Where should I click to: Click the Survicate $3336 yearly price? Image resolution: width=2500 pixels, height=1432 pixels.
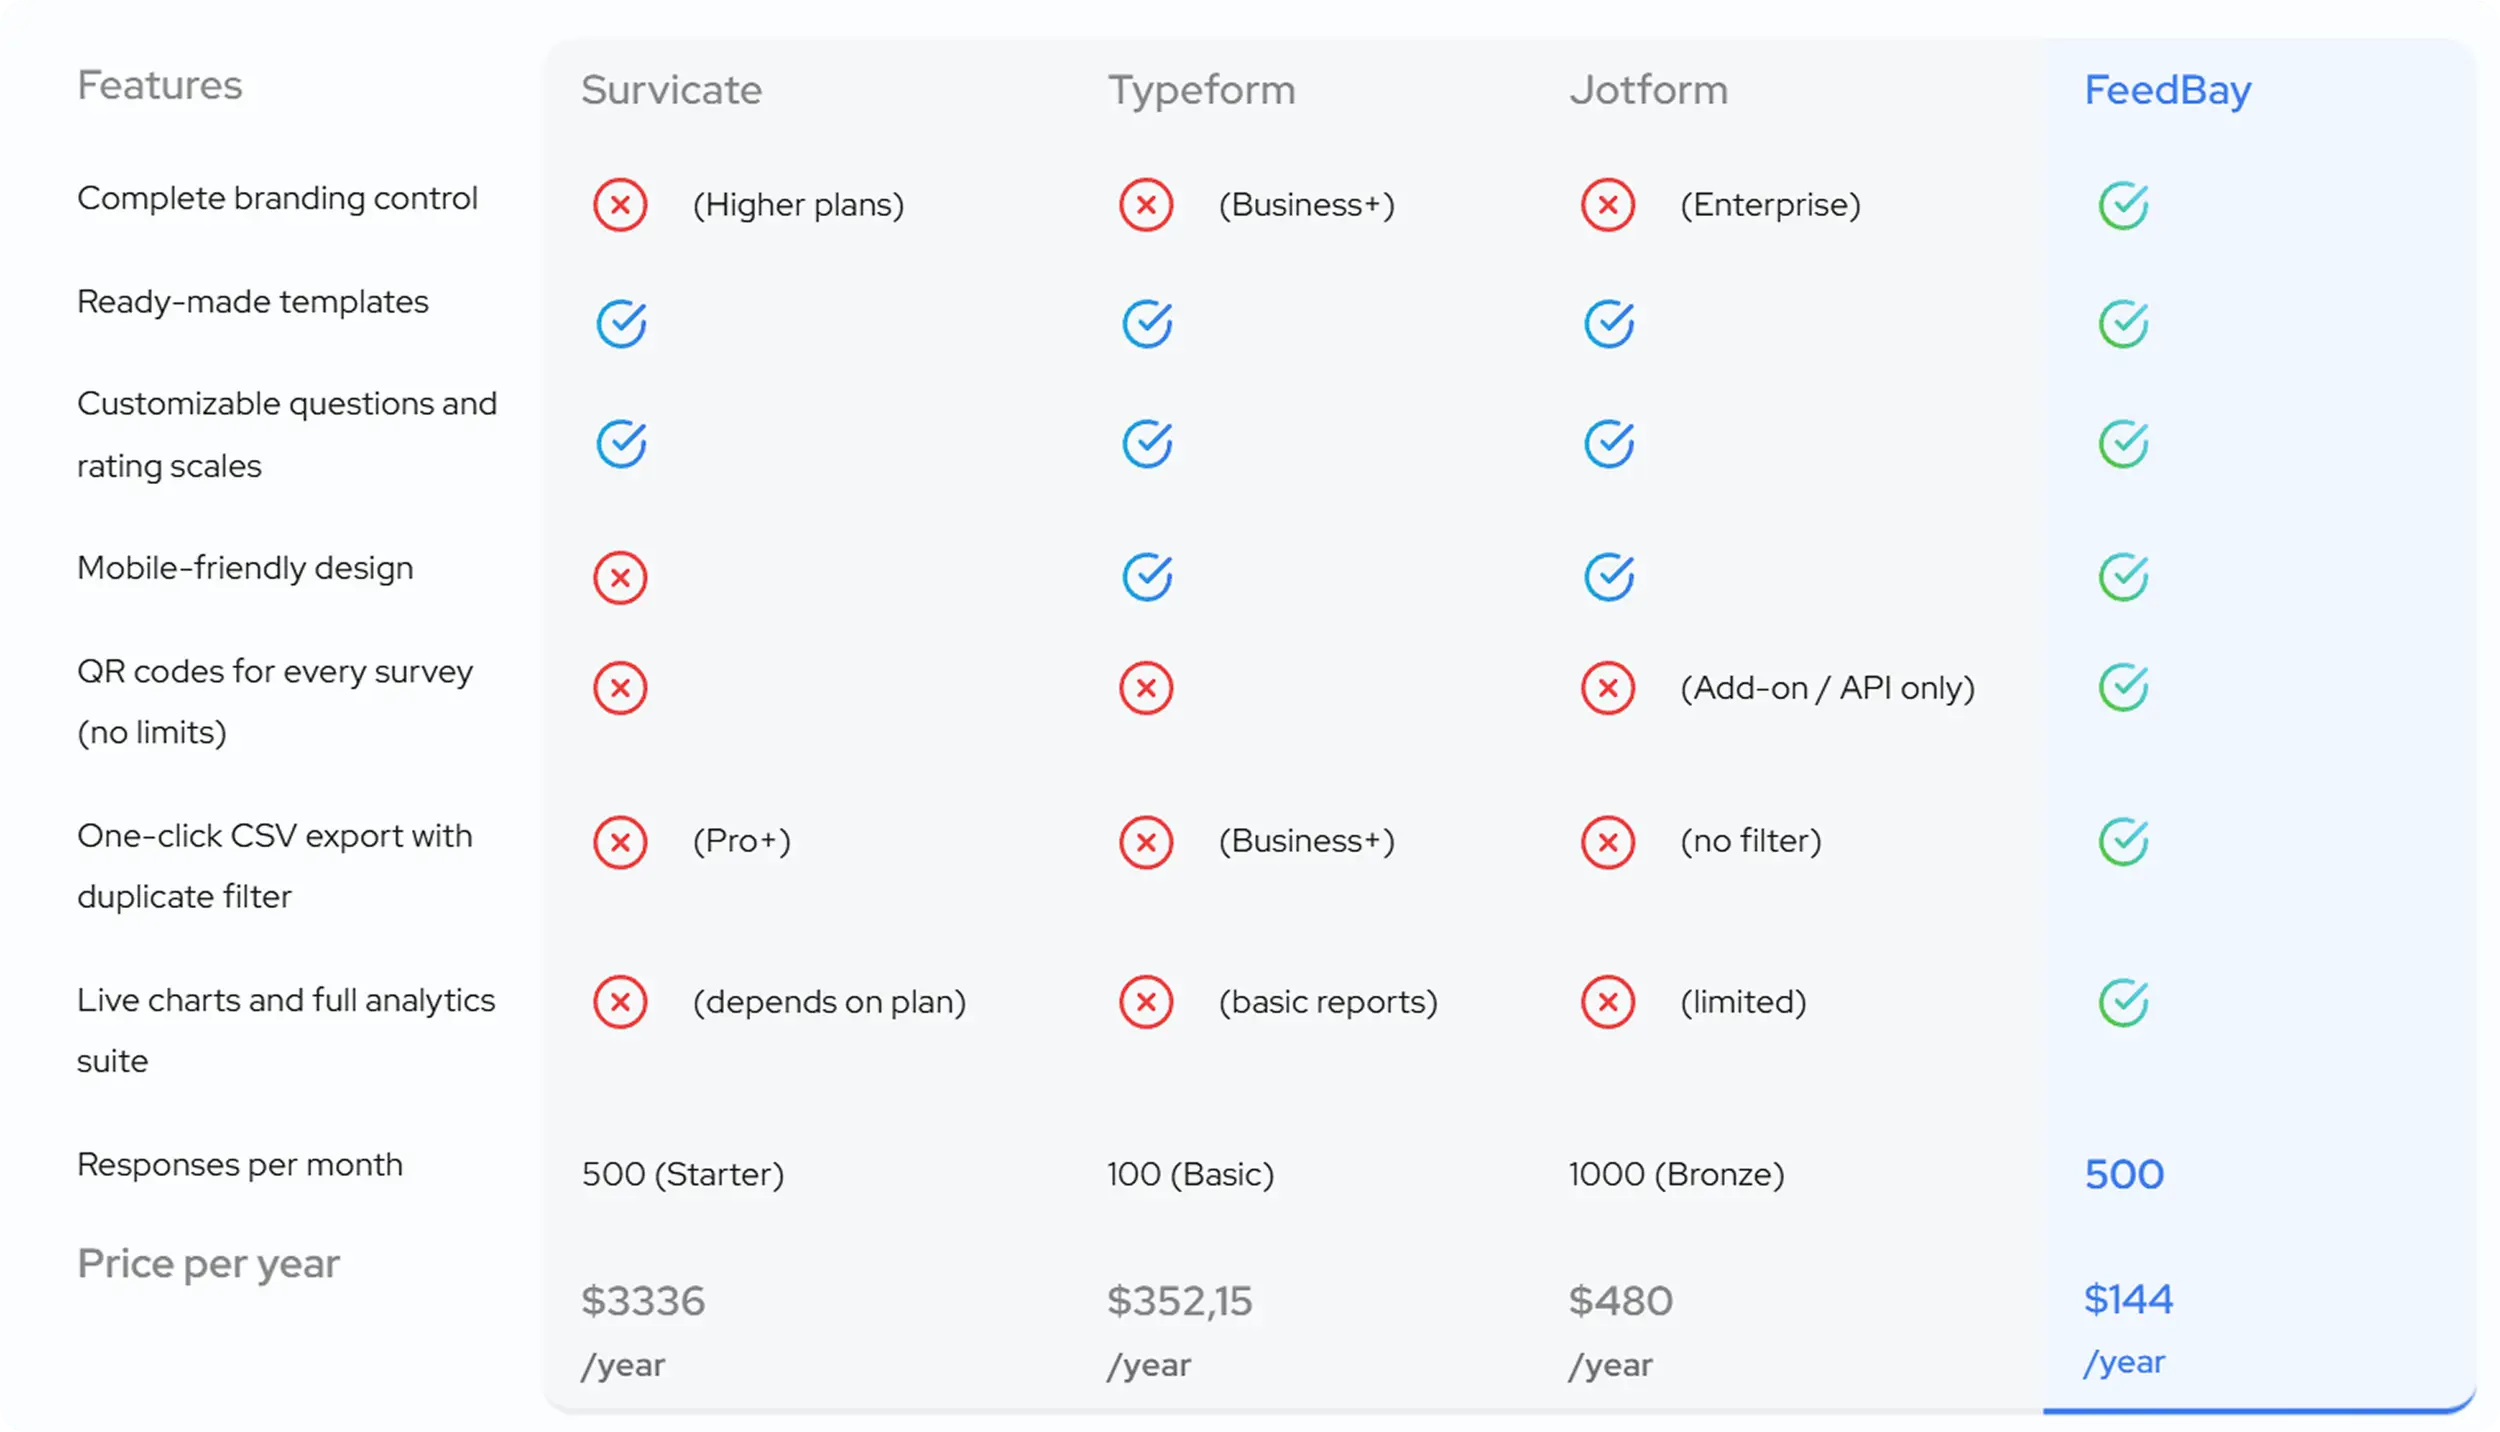click(x=643, y=1301)
